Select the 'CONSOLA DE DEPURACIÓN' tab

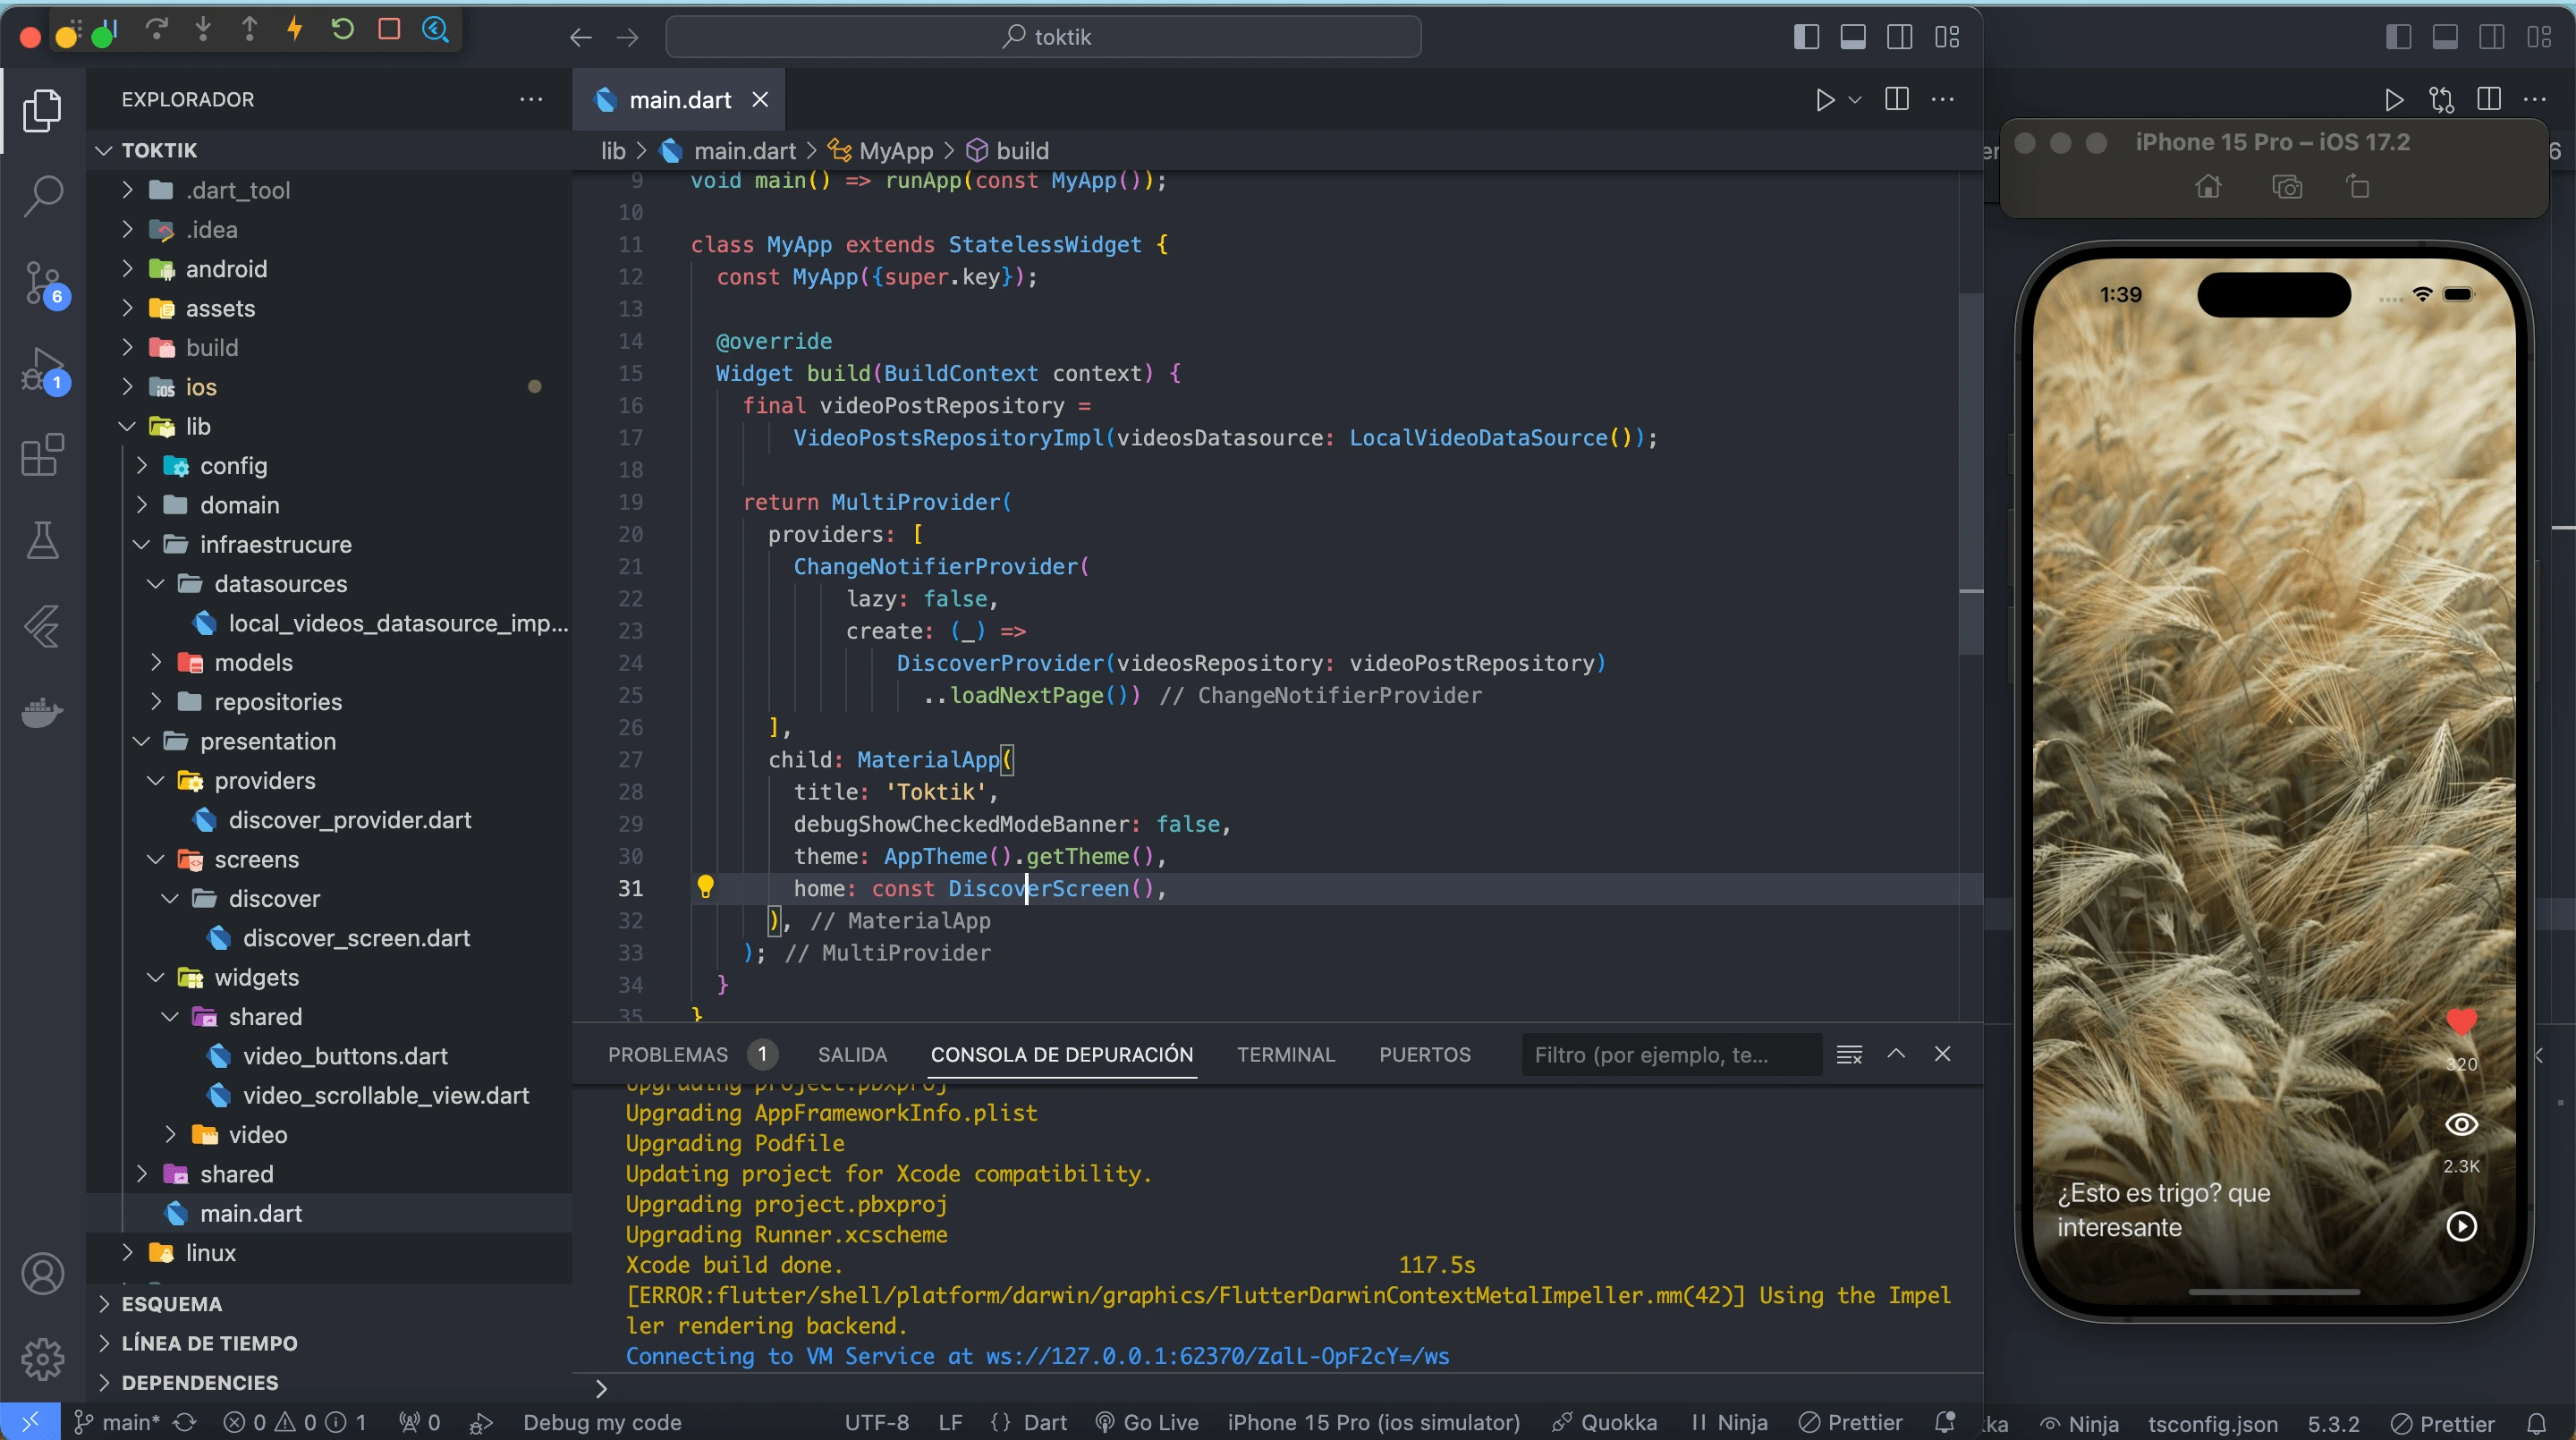coord(1062,1055)
